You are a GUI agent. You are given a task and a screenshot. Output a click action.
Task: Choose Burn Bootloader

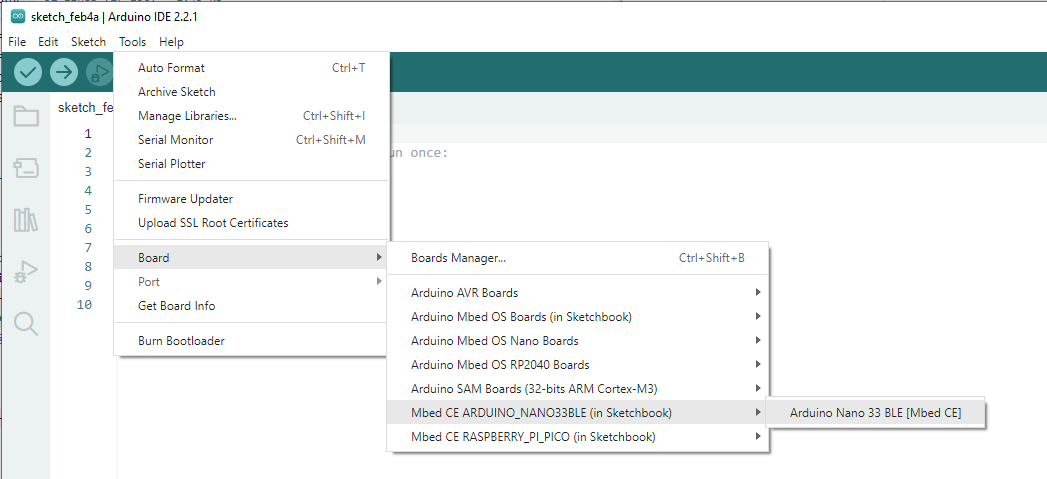point(251,341)
